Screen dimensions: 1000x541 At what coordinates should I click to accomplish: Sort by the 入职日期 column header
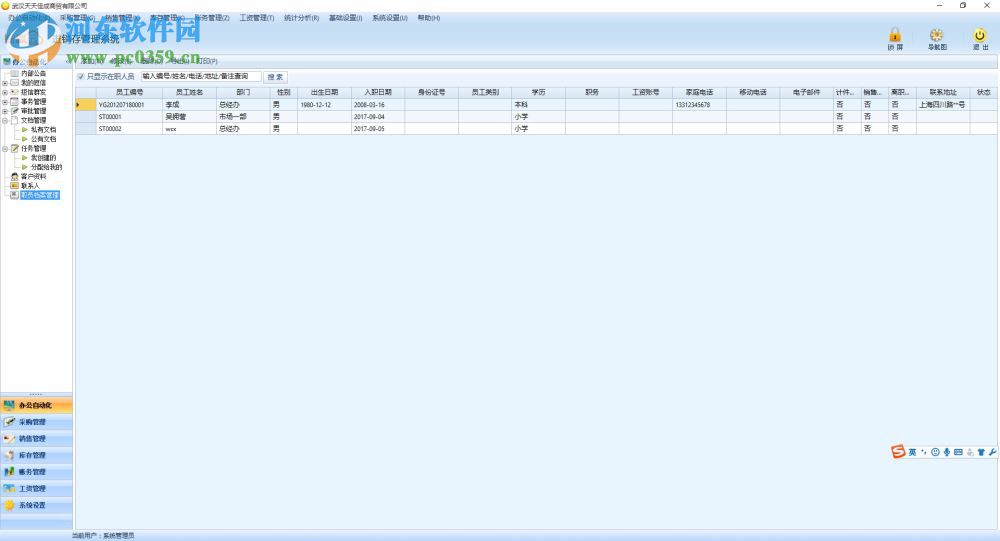pyautogui.click(x=378, y=93)
